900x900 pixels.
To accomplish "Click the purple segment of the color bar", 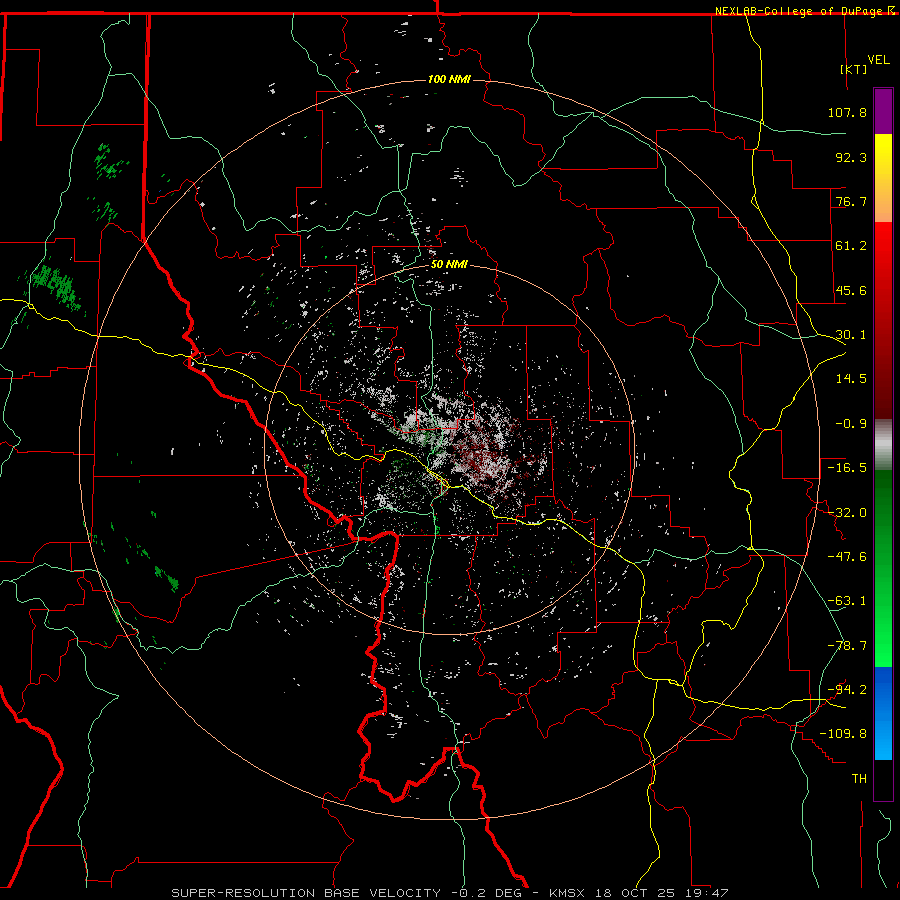I will pyautogui.click(x=883, y=111).
